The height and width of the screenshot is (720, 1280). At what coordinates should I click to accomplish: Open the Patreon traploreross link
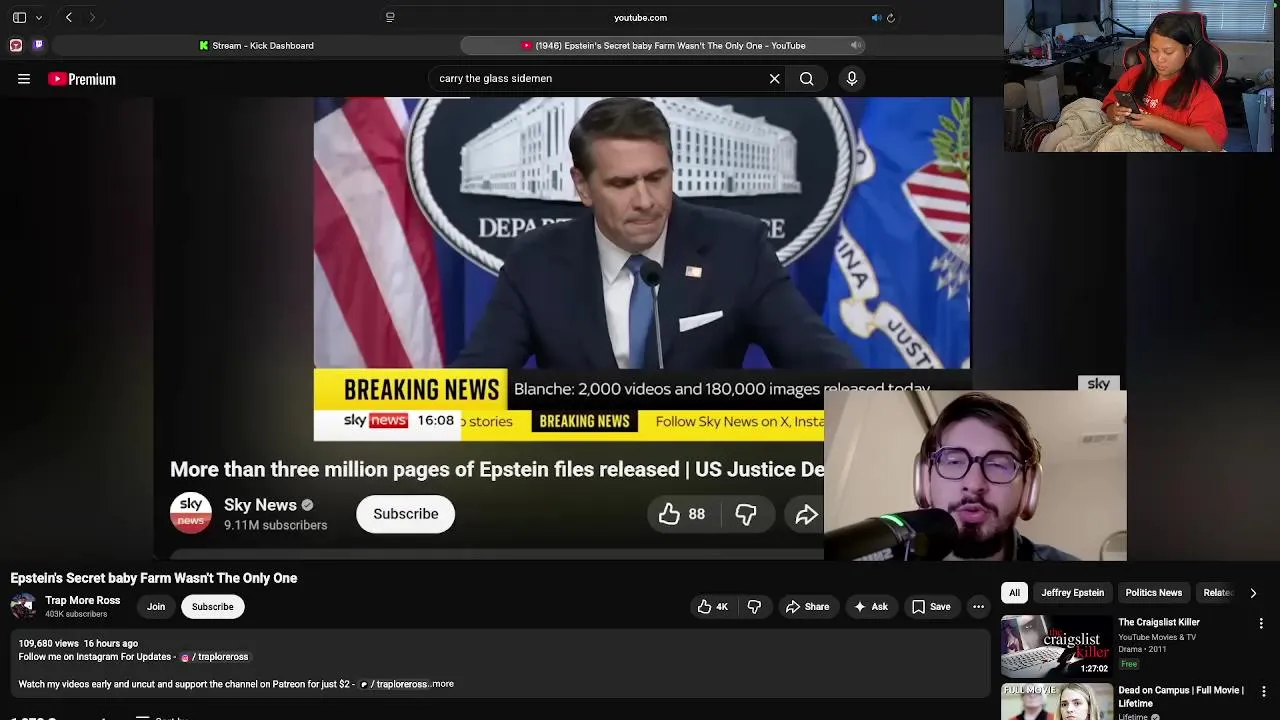[393, 684]
